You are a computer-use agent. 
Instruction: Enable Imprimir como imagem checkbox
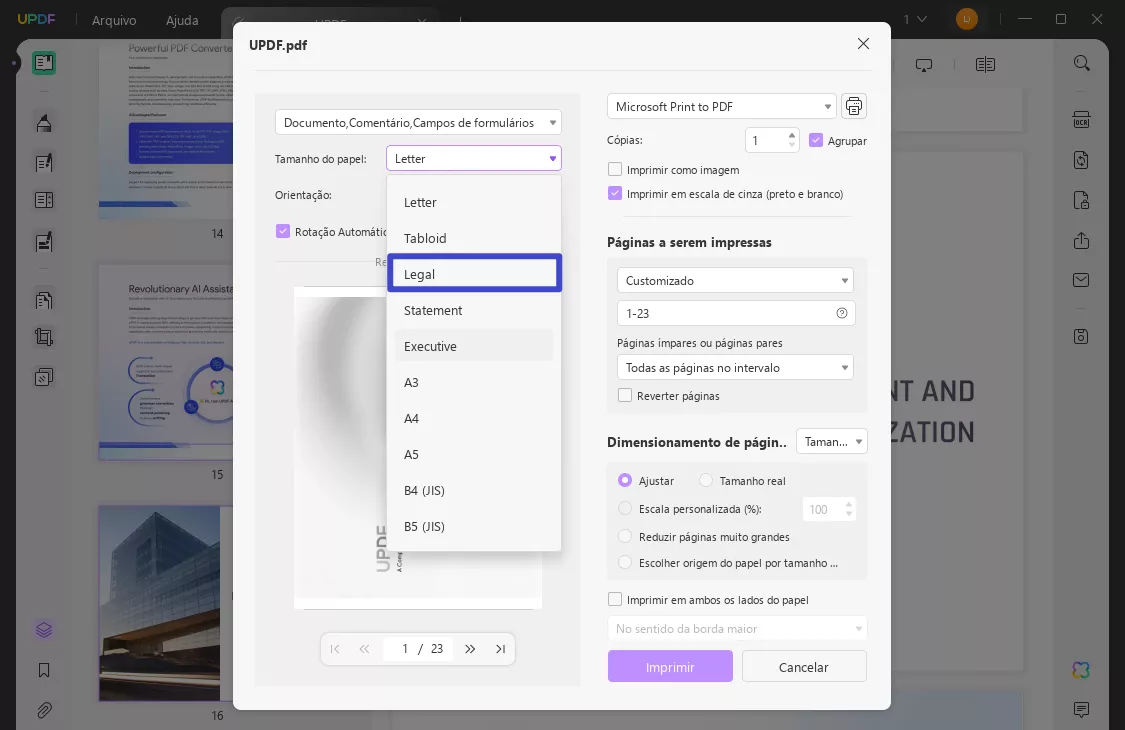tap(615, 169)
